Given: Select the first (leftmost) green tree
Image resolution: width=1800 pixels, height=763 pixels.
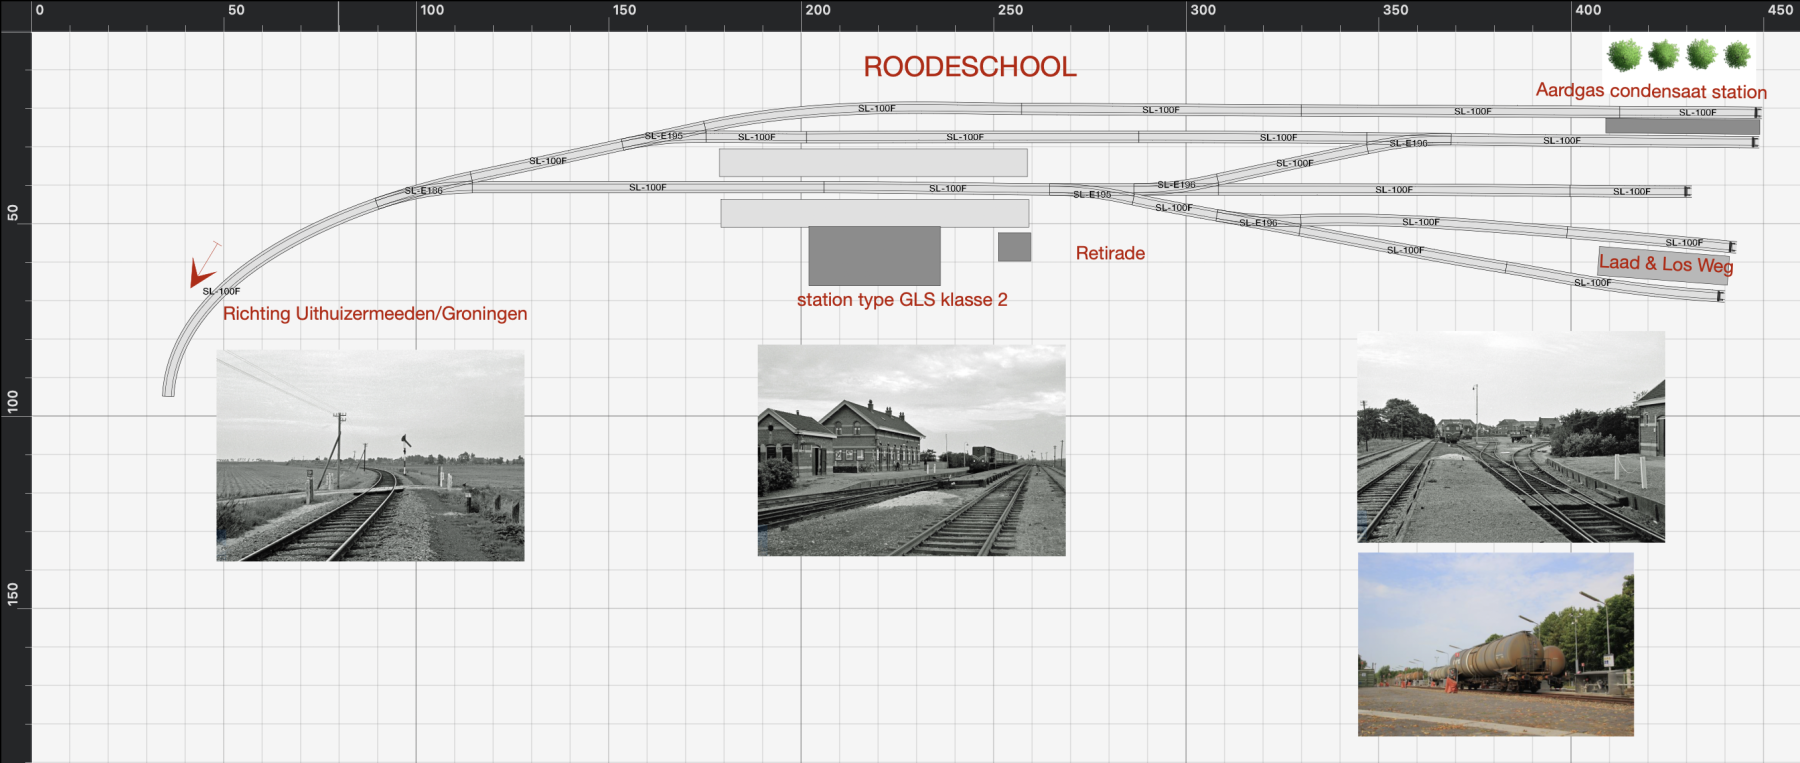Looking at the screenshot, I should tap(1625, 54).
